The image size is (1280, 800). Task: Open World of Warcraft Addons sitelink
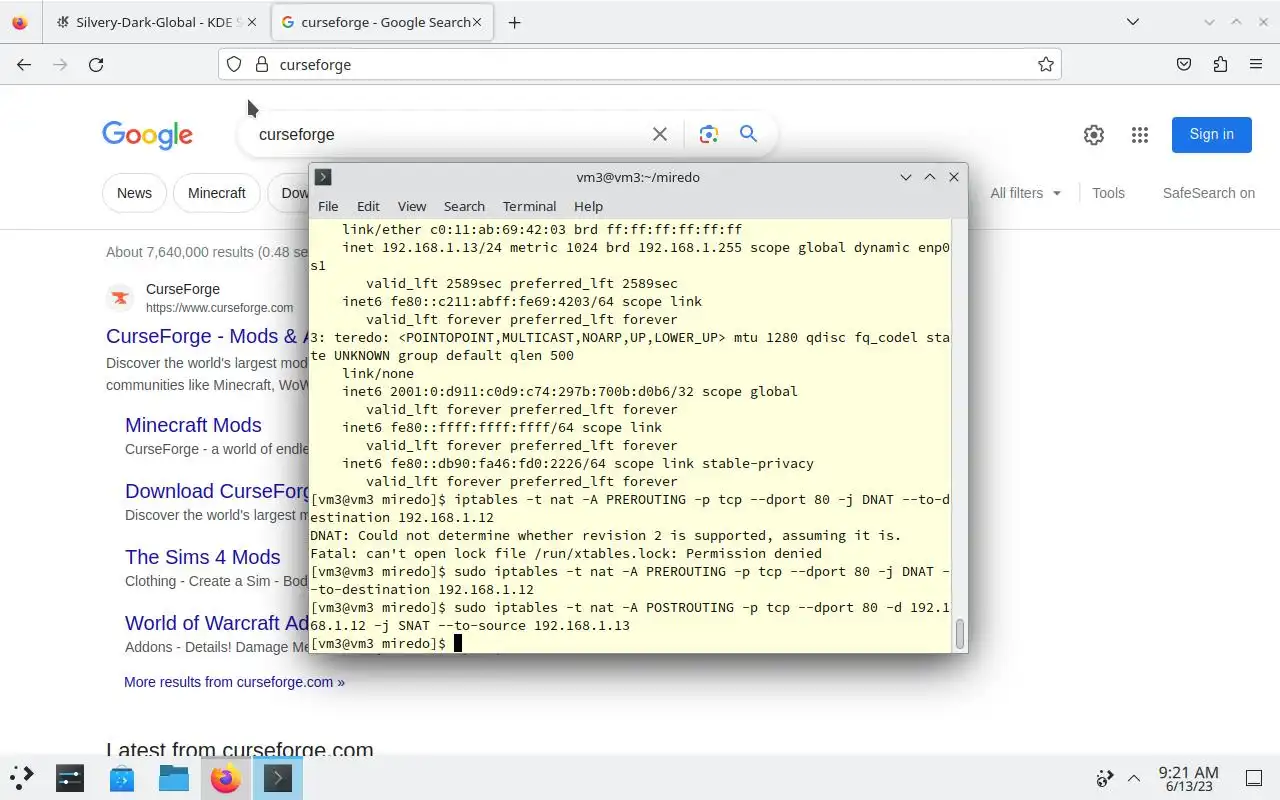click(217, 623)
